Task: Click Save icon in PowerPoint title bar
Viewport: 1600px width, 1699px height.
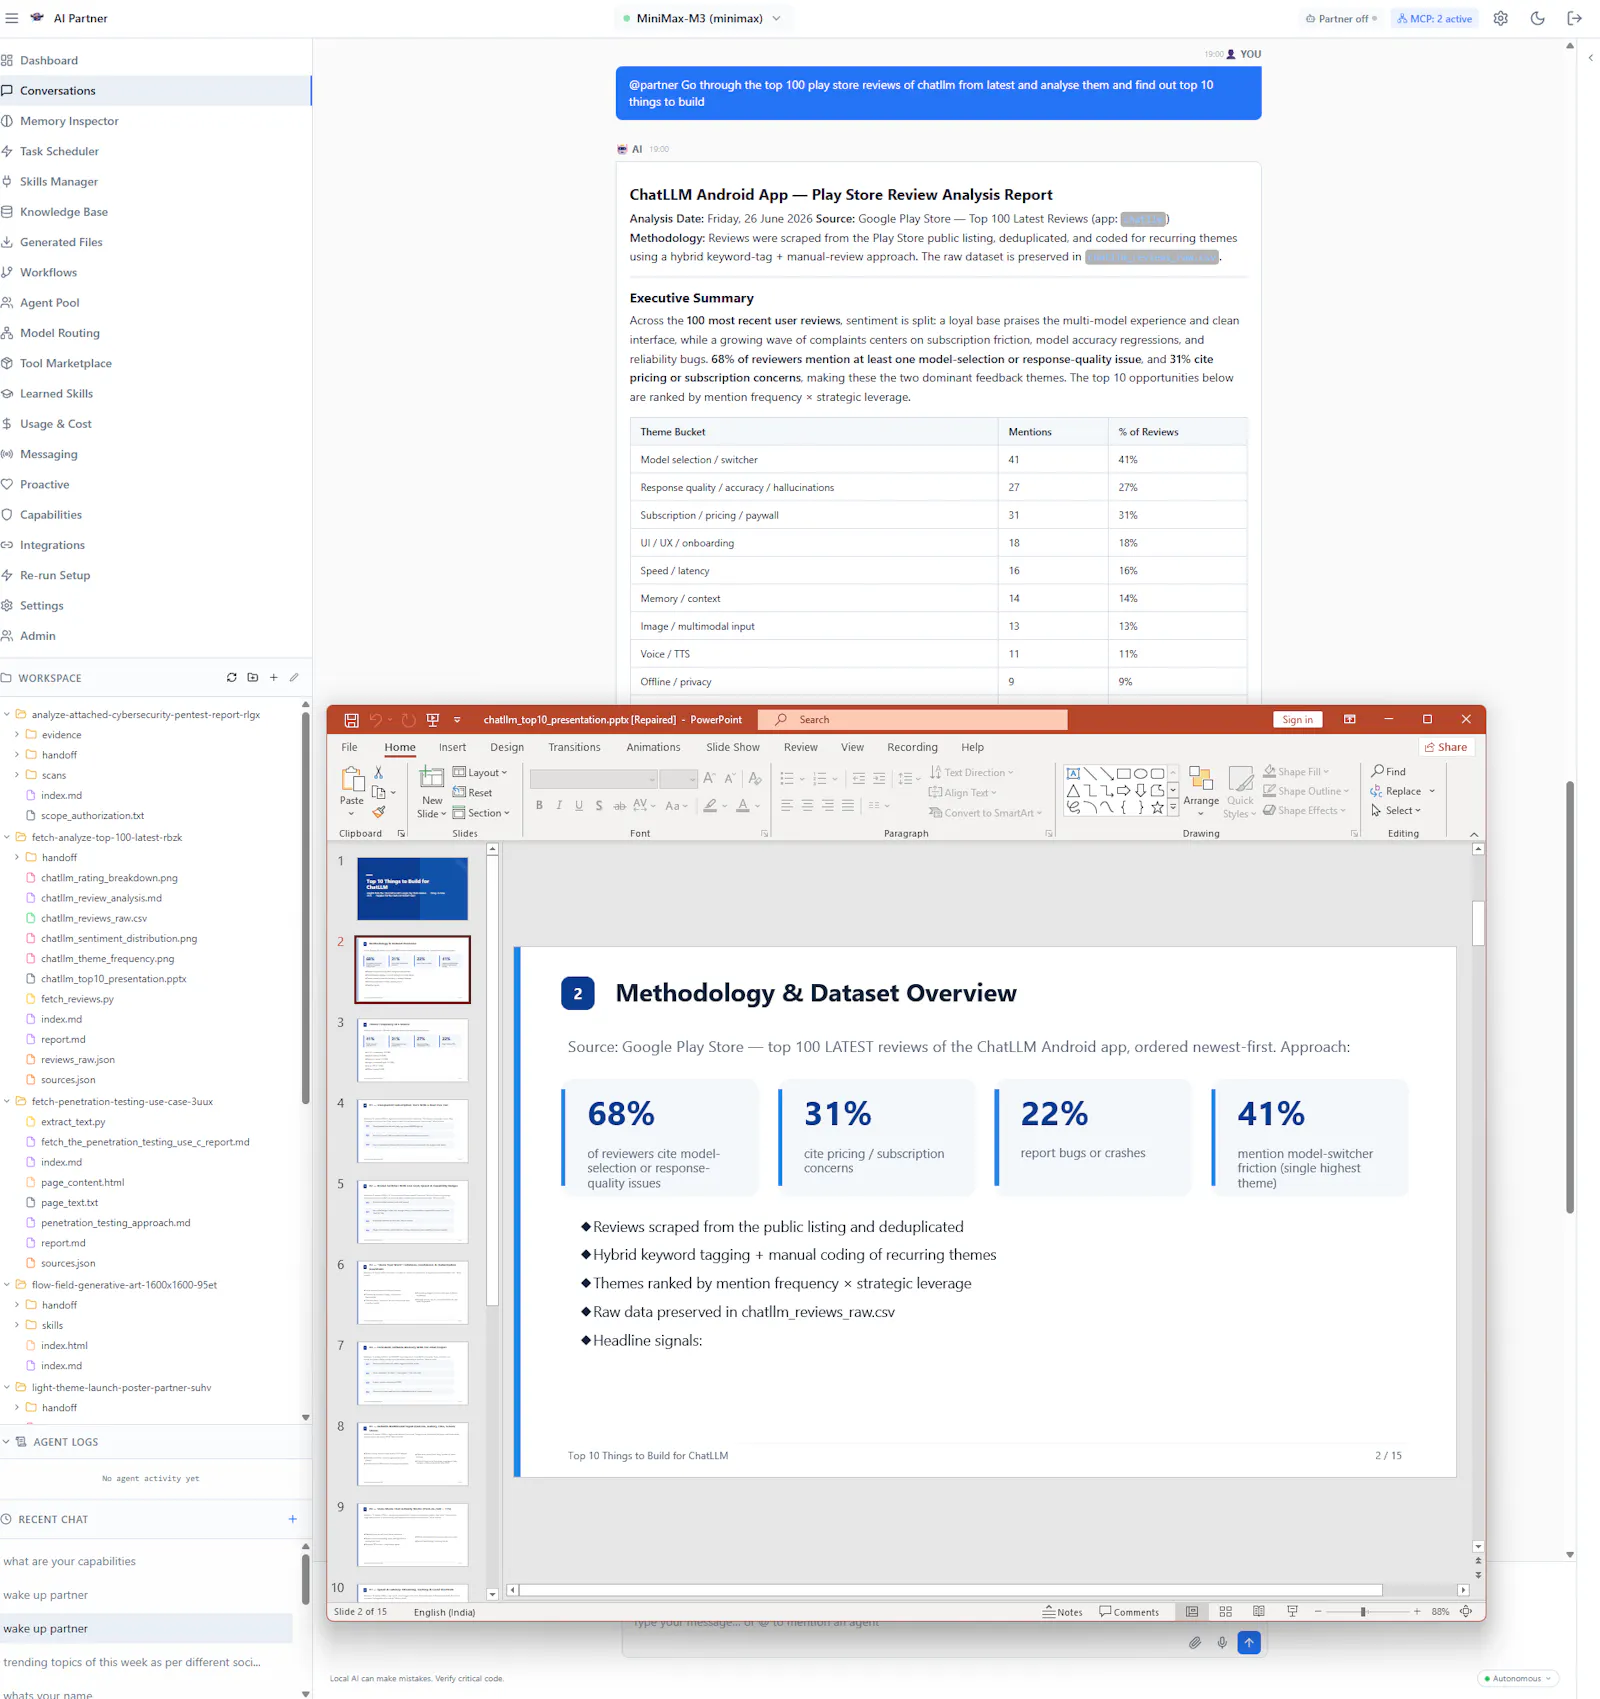Action: click(x=351, y=720)
